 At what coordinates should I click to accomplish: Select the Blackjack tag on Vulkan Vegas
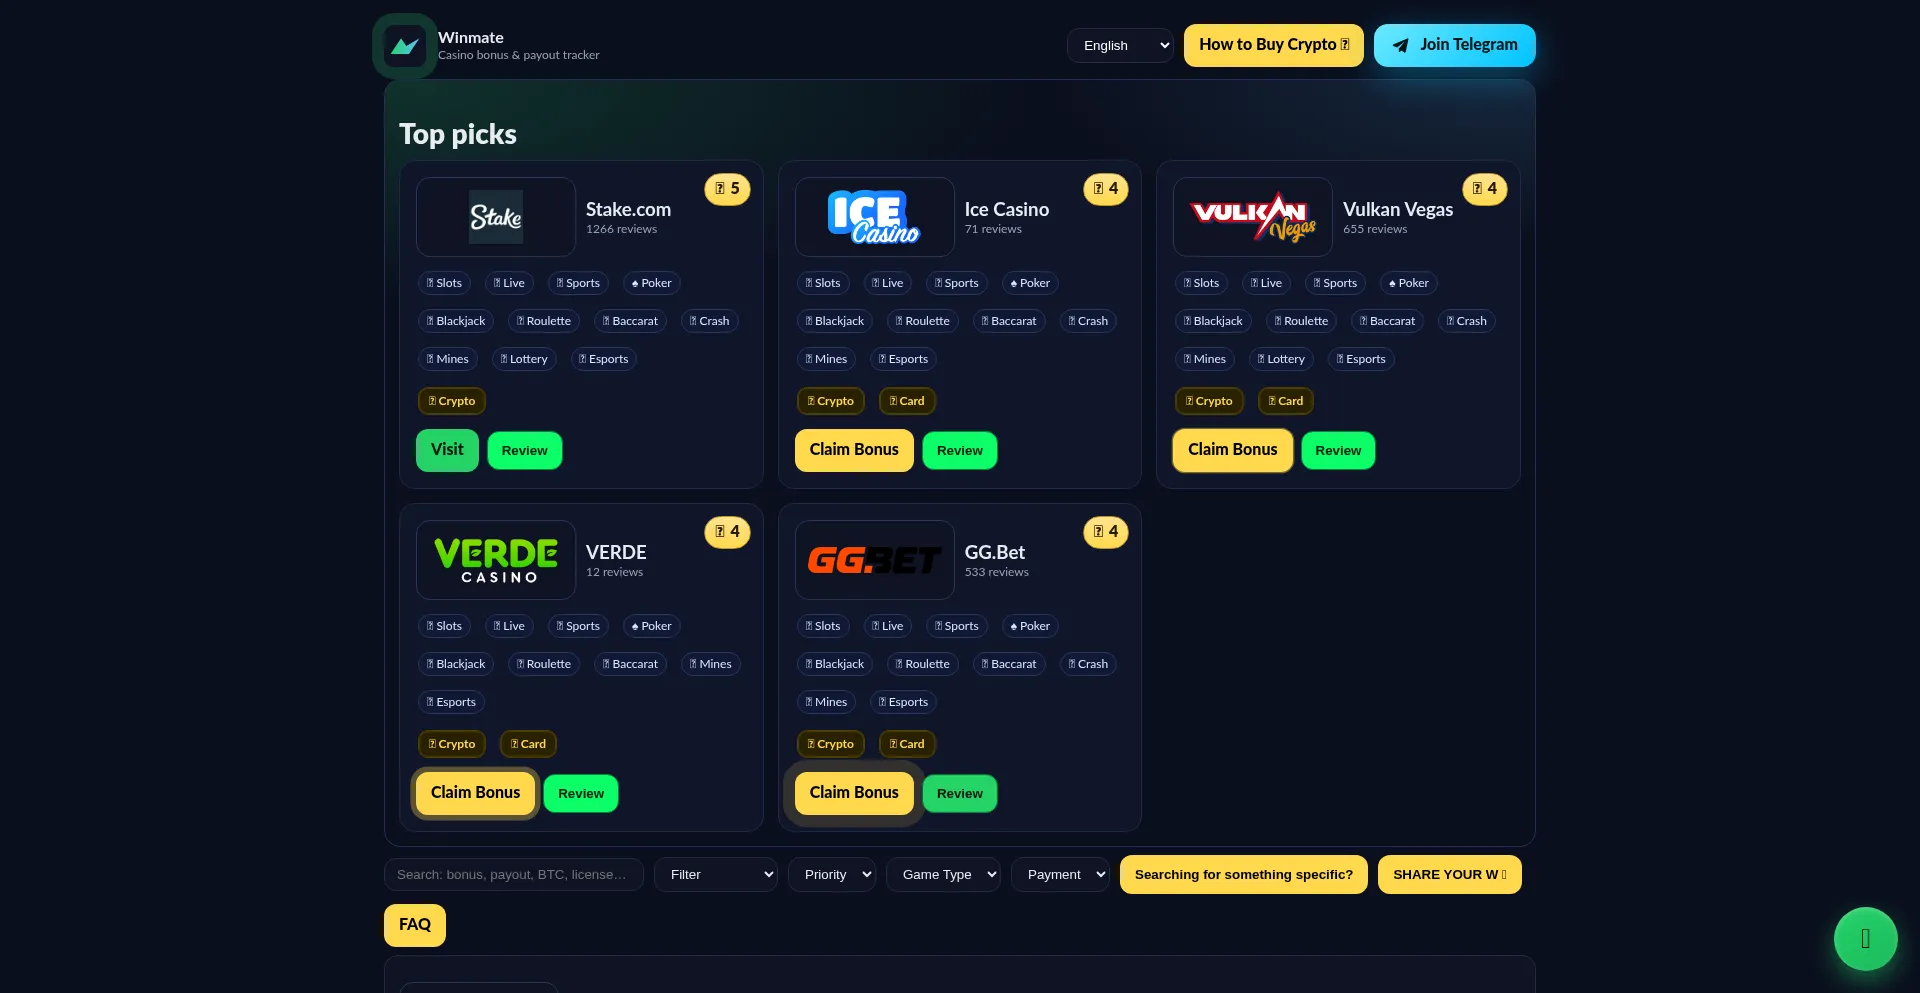[x=1213, y=321]
